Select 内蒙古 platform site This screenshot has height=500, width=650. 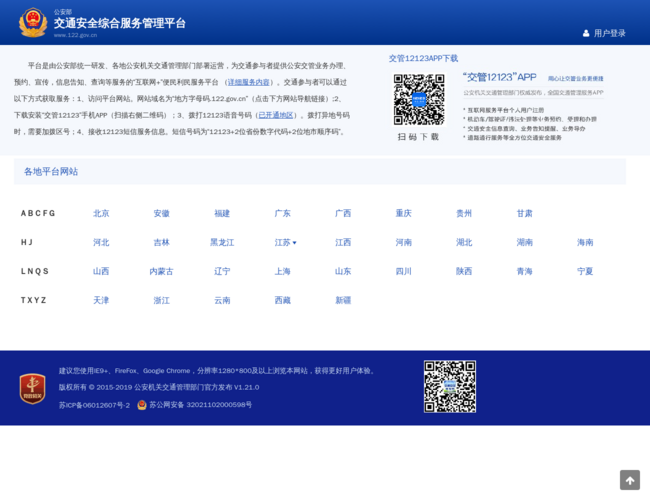[x=161, y=271]
